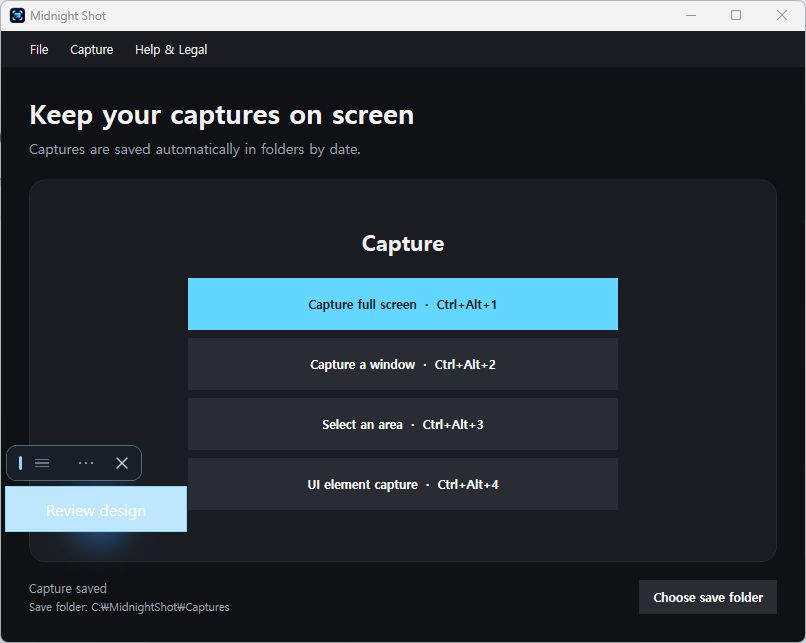This screenshot has height=643, width=806.
Task: Open the File menu
Action: pos(39,49)
